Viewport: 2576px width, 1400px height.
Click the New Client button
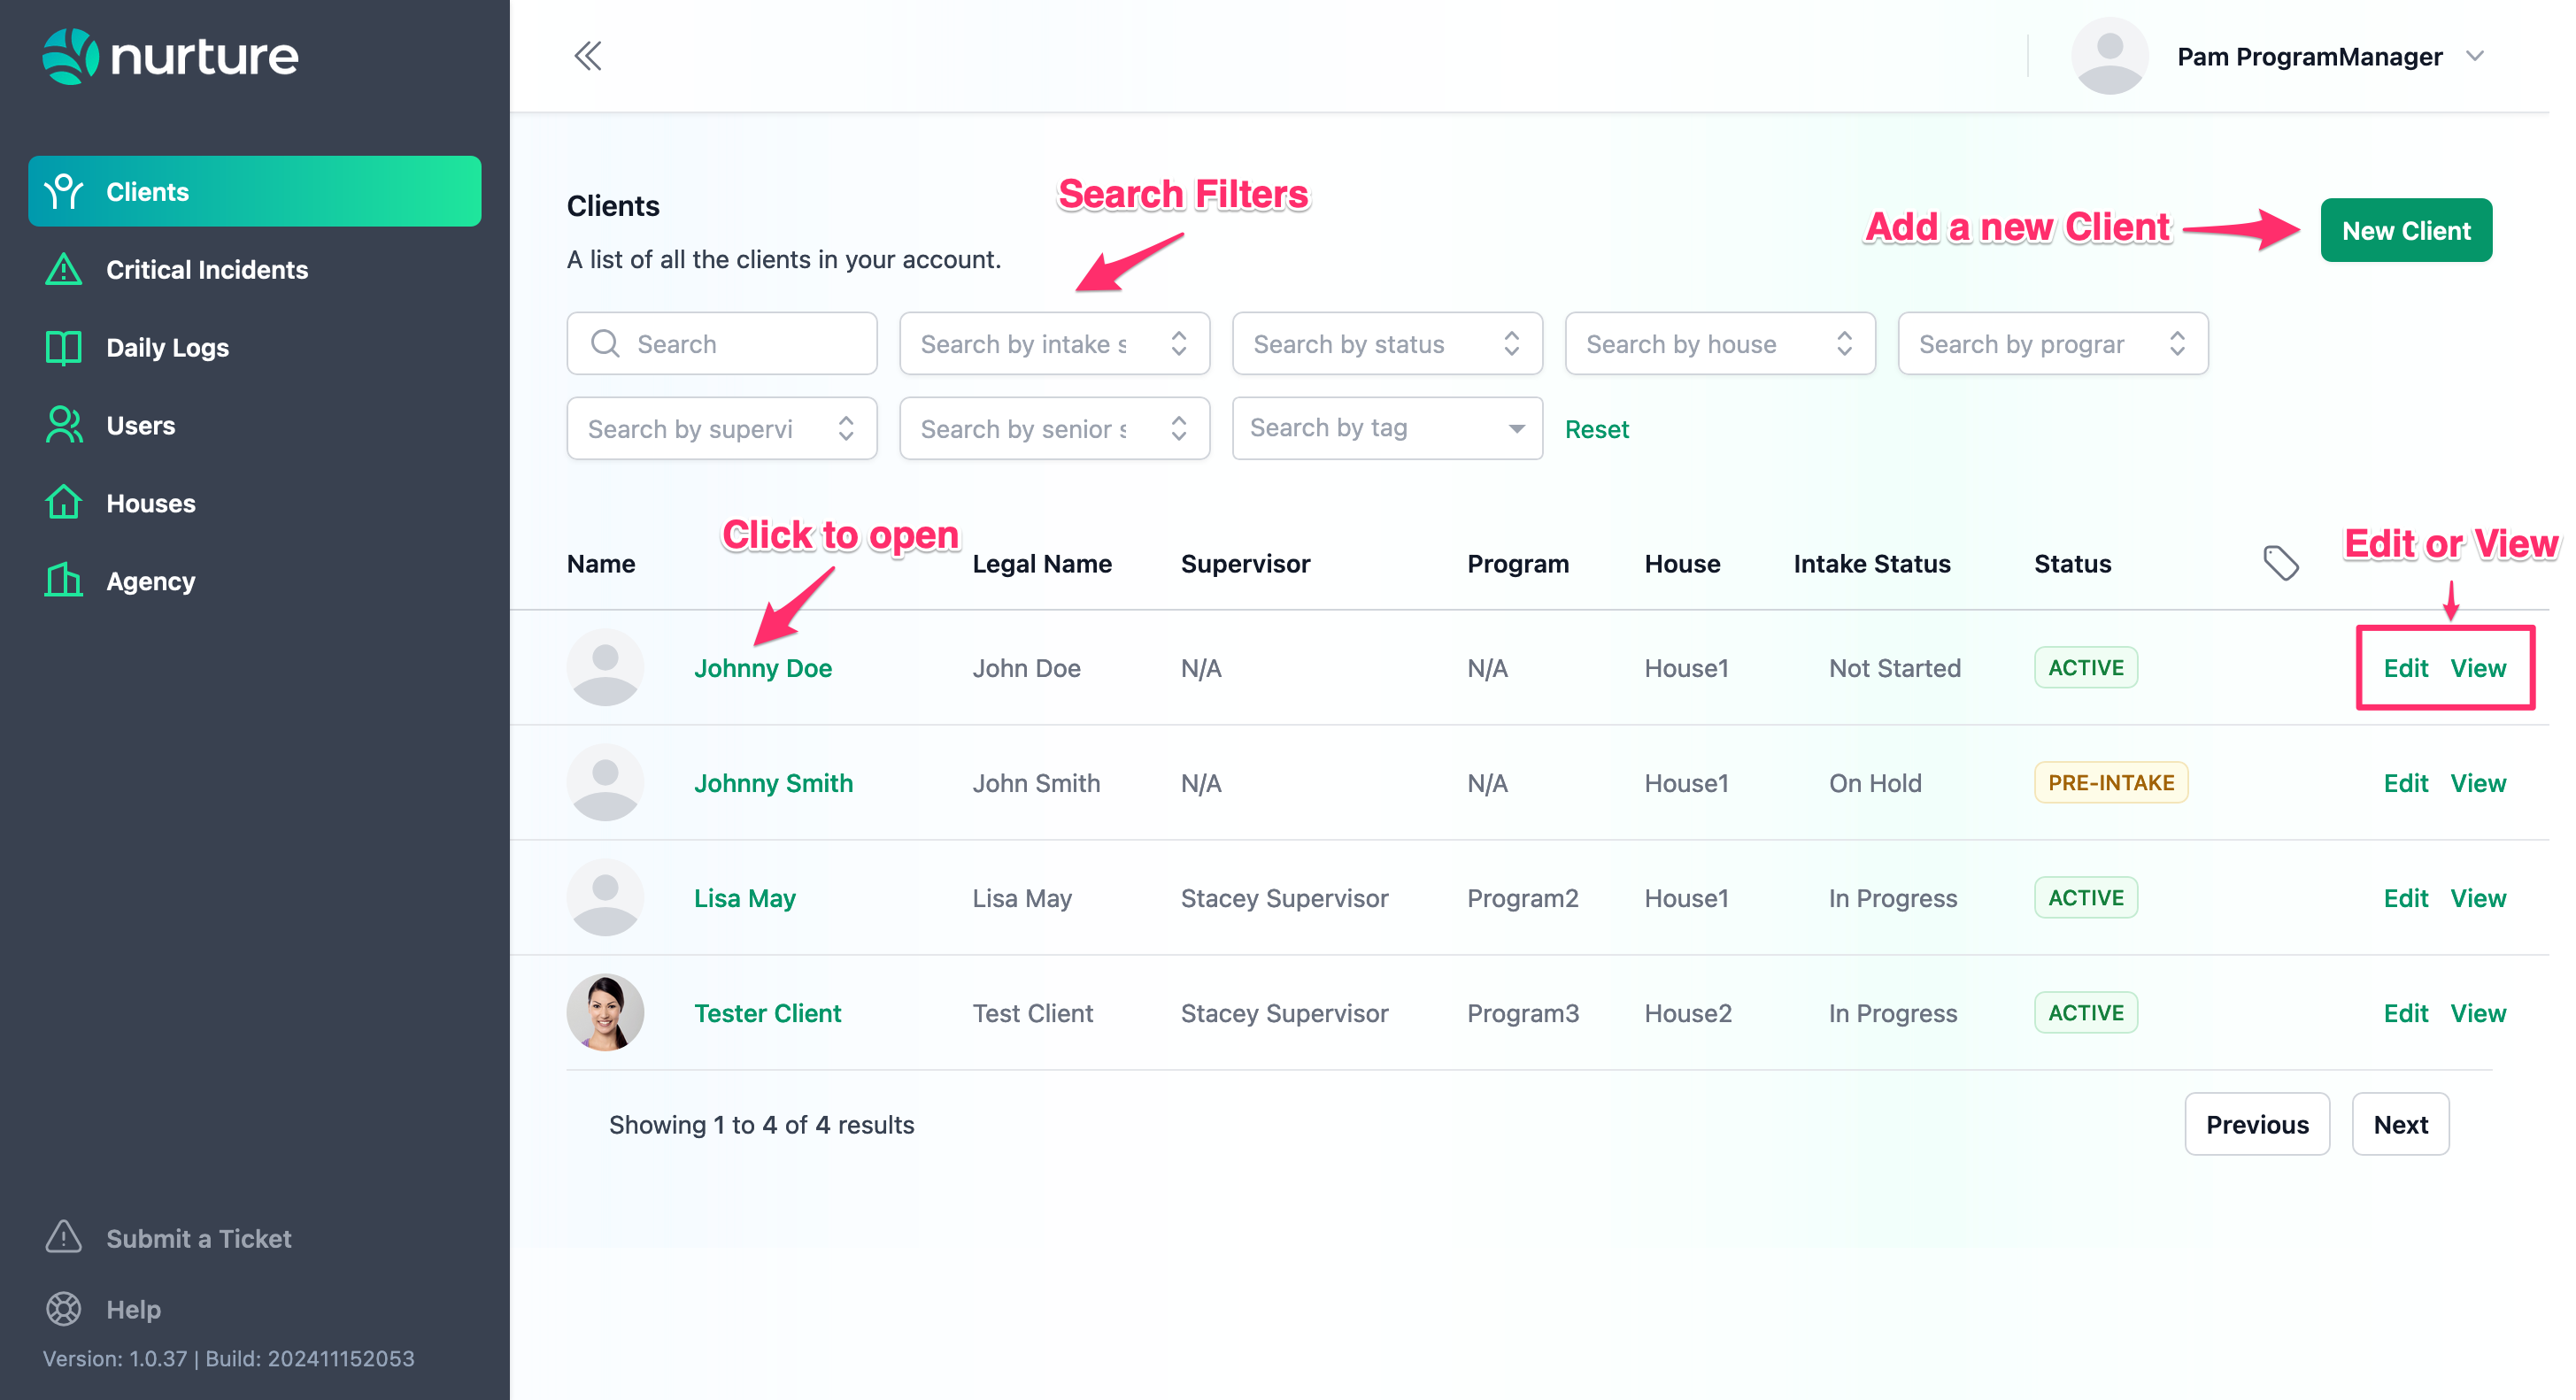2405,231
